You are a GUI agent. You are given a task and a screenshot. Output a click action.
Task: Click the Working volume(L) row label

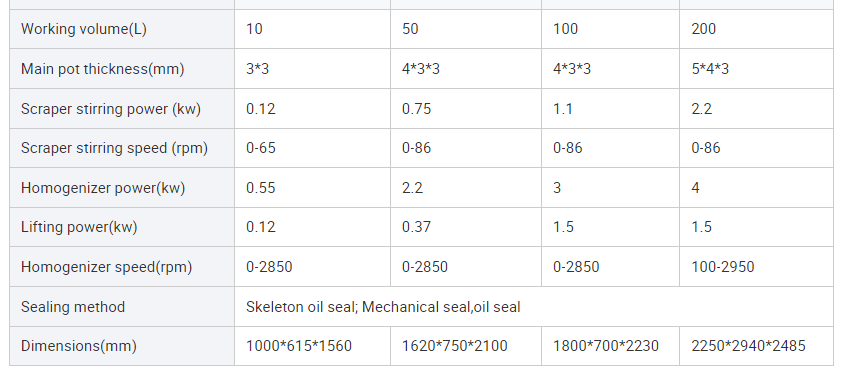coord(84,29)
